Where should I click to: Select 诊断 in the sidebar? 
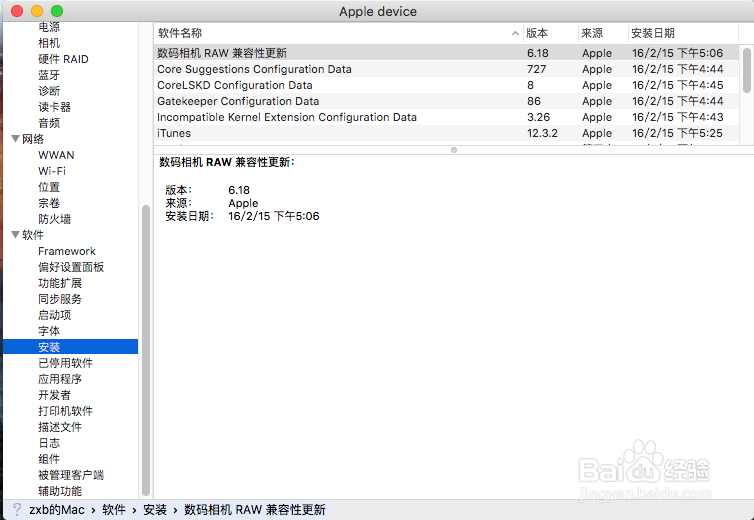[49, 91]
